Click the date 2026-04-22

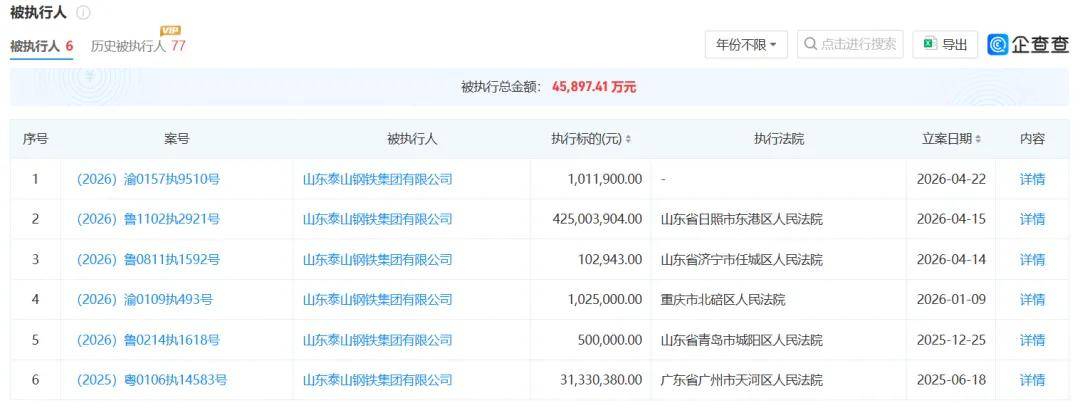click(x=951, y=179)
